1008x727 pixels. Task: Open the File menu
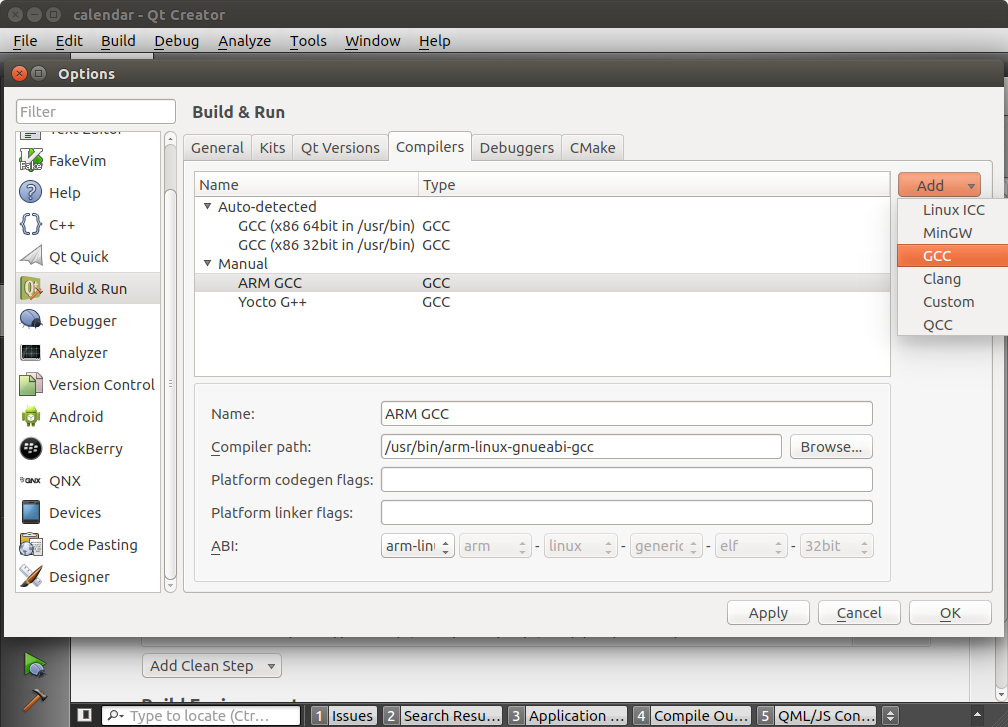(x=25, y=41)
